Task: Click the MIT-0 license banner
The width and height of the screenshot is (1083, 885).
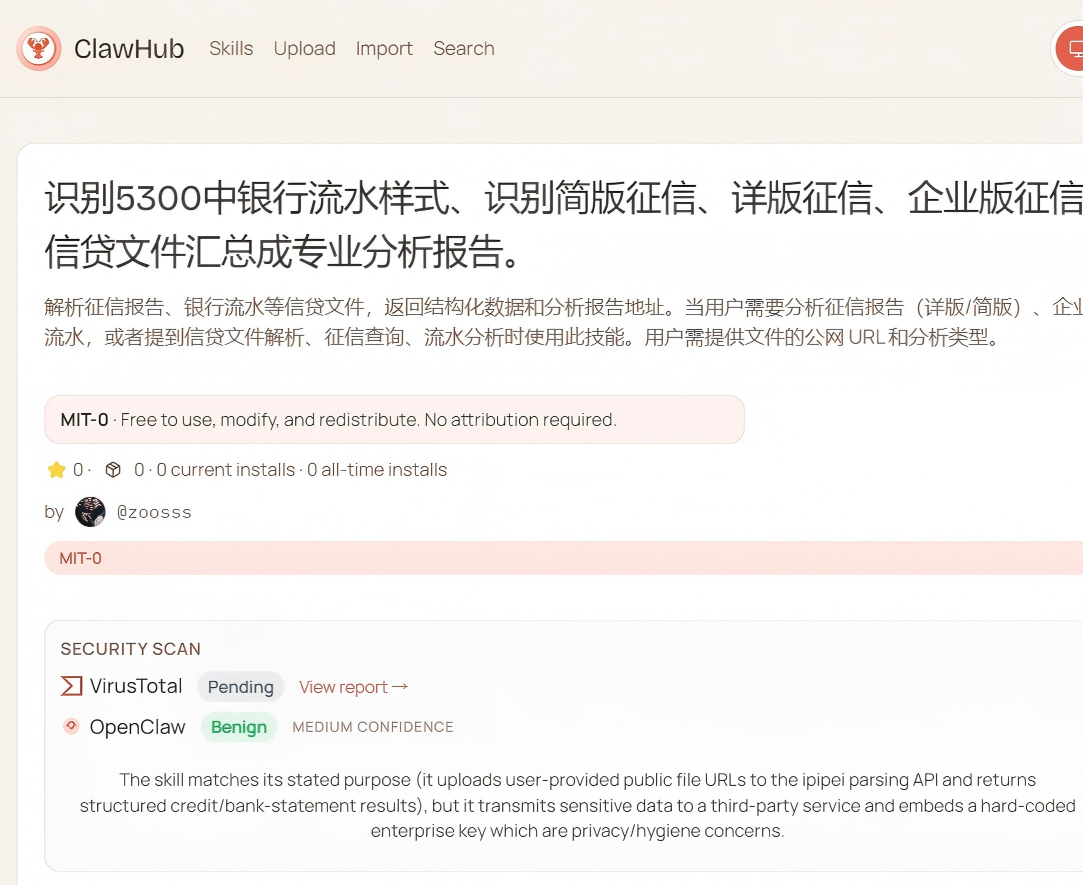Action: [x=80, y=558]
